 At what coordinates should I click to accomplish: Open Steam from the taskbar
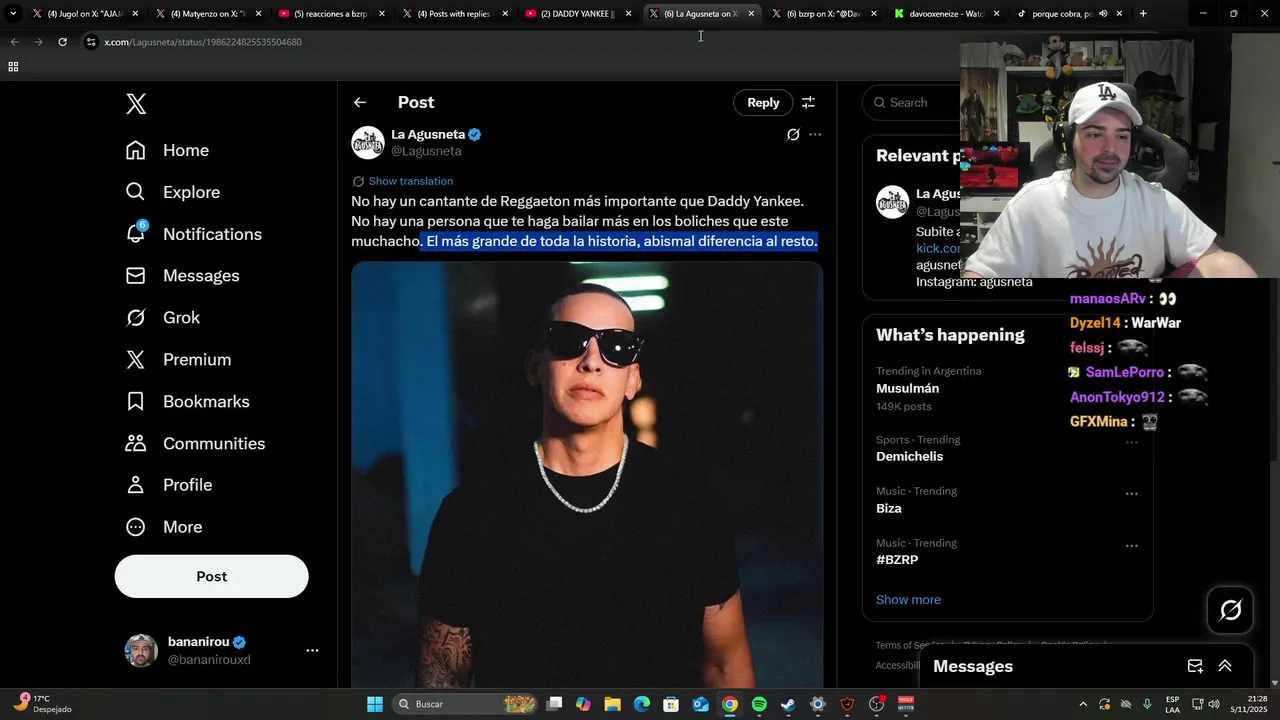click(788, 704)
